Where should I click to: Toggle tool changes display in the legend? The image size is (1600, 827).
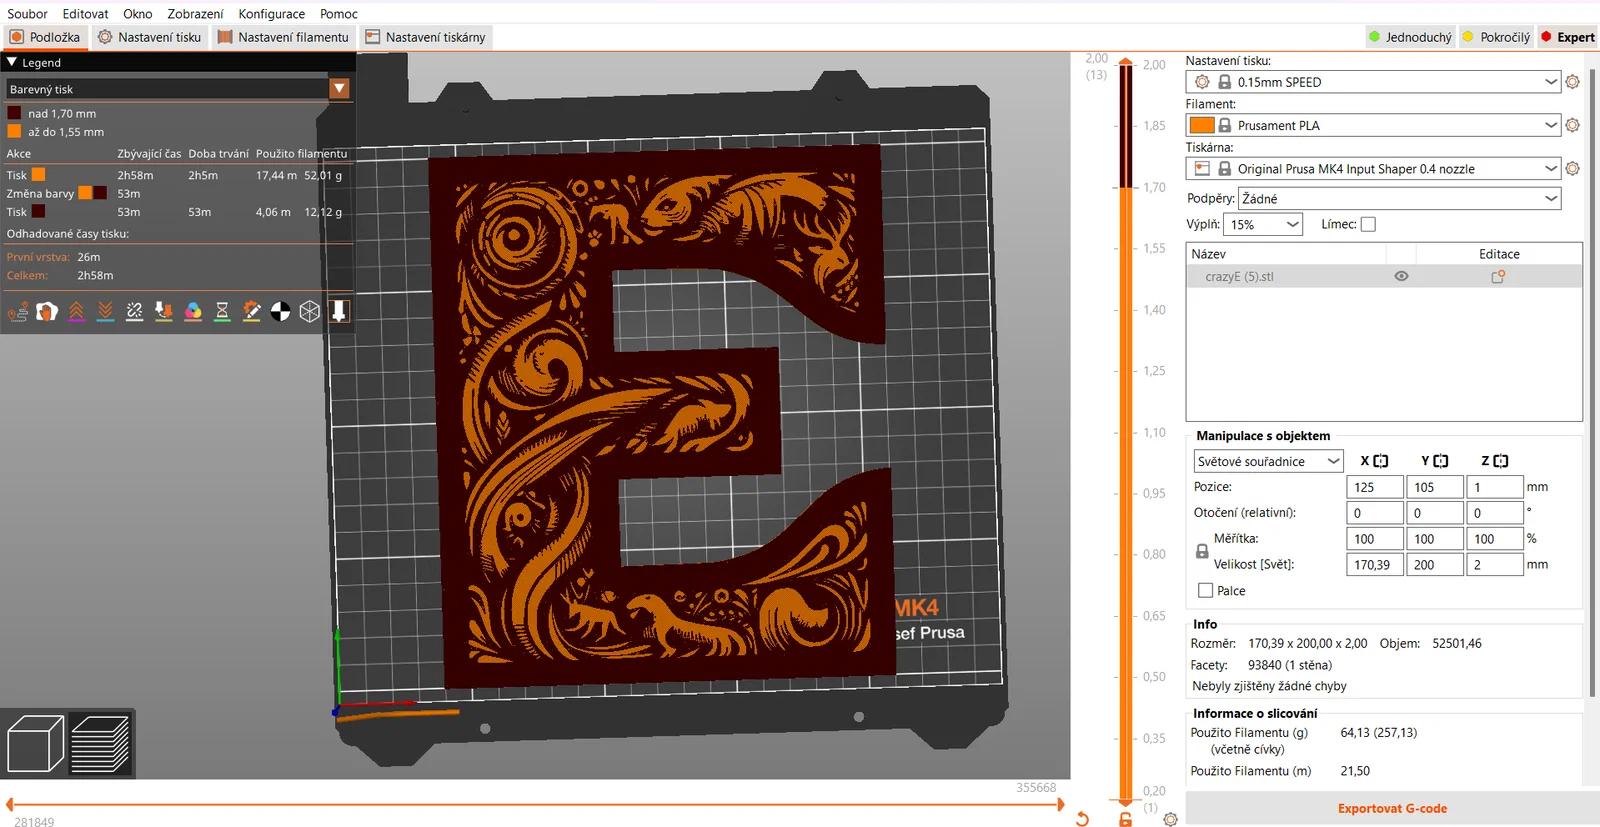click(164, 312)
